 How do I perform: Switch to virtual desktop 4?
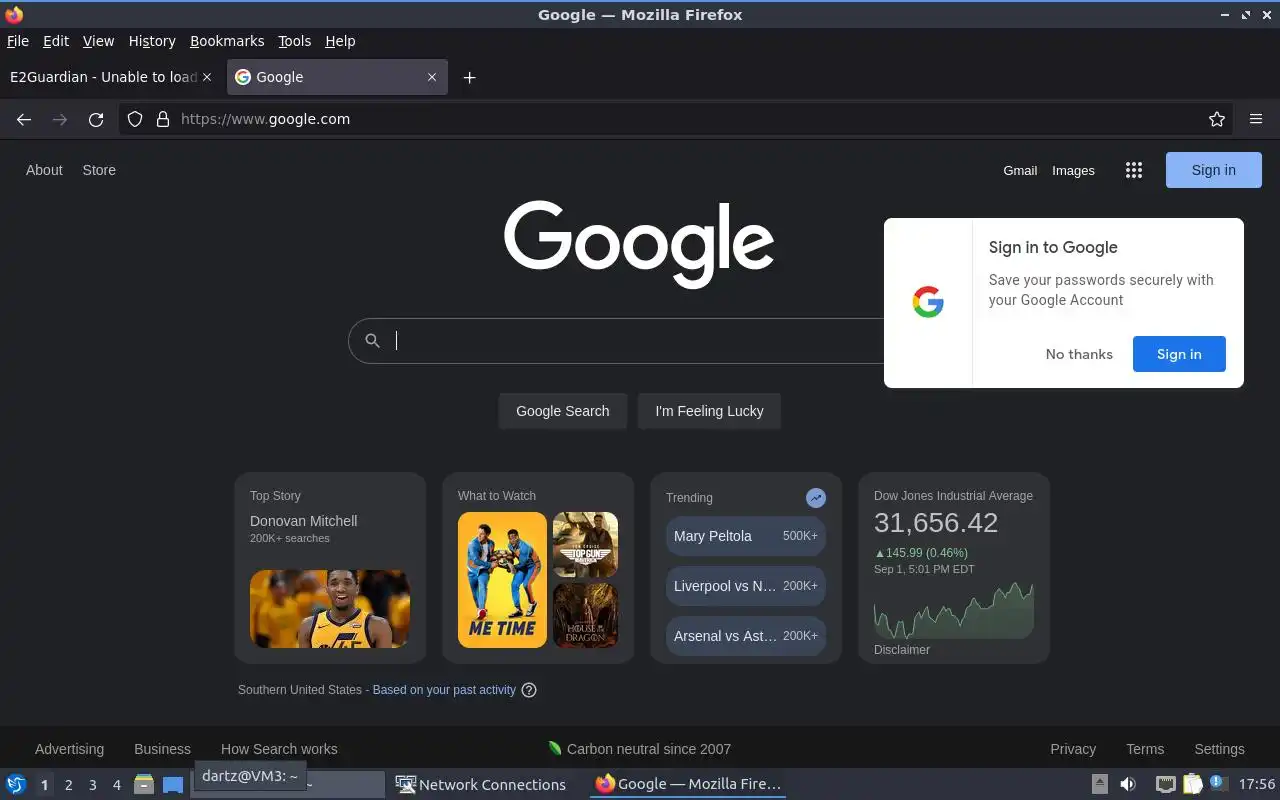pos(116,785)
